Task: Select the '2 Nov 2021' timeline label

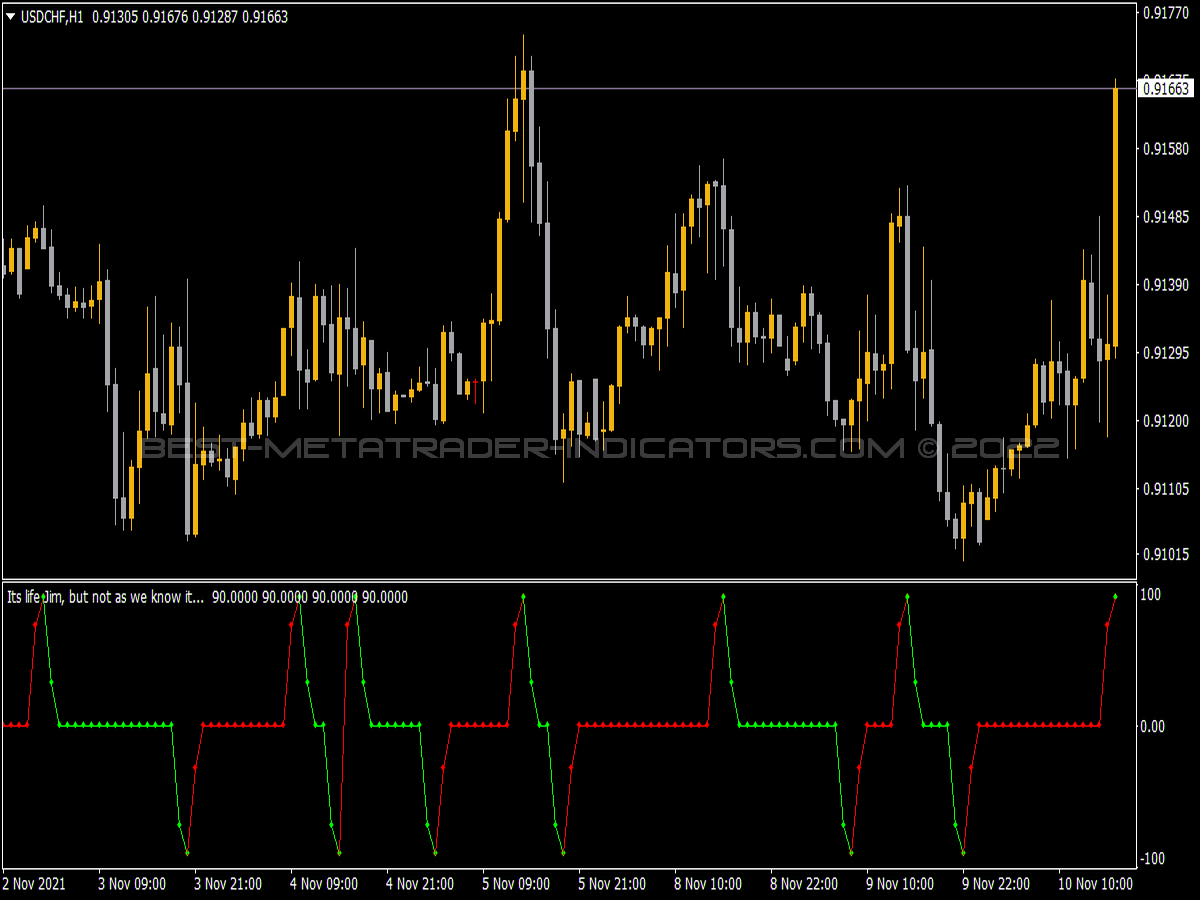Action: pyautogui.click(x=33, y=884)
